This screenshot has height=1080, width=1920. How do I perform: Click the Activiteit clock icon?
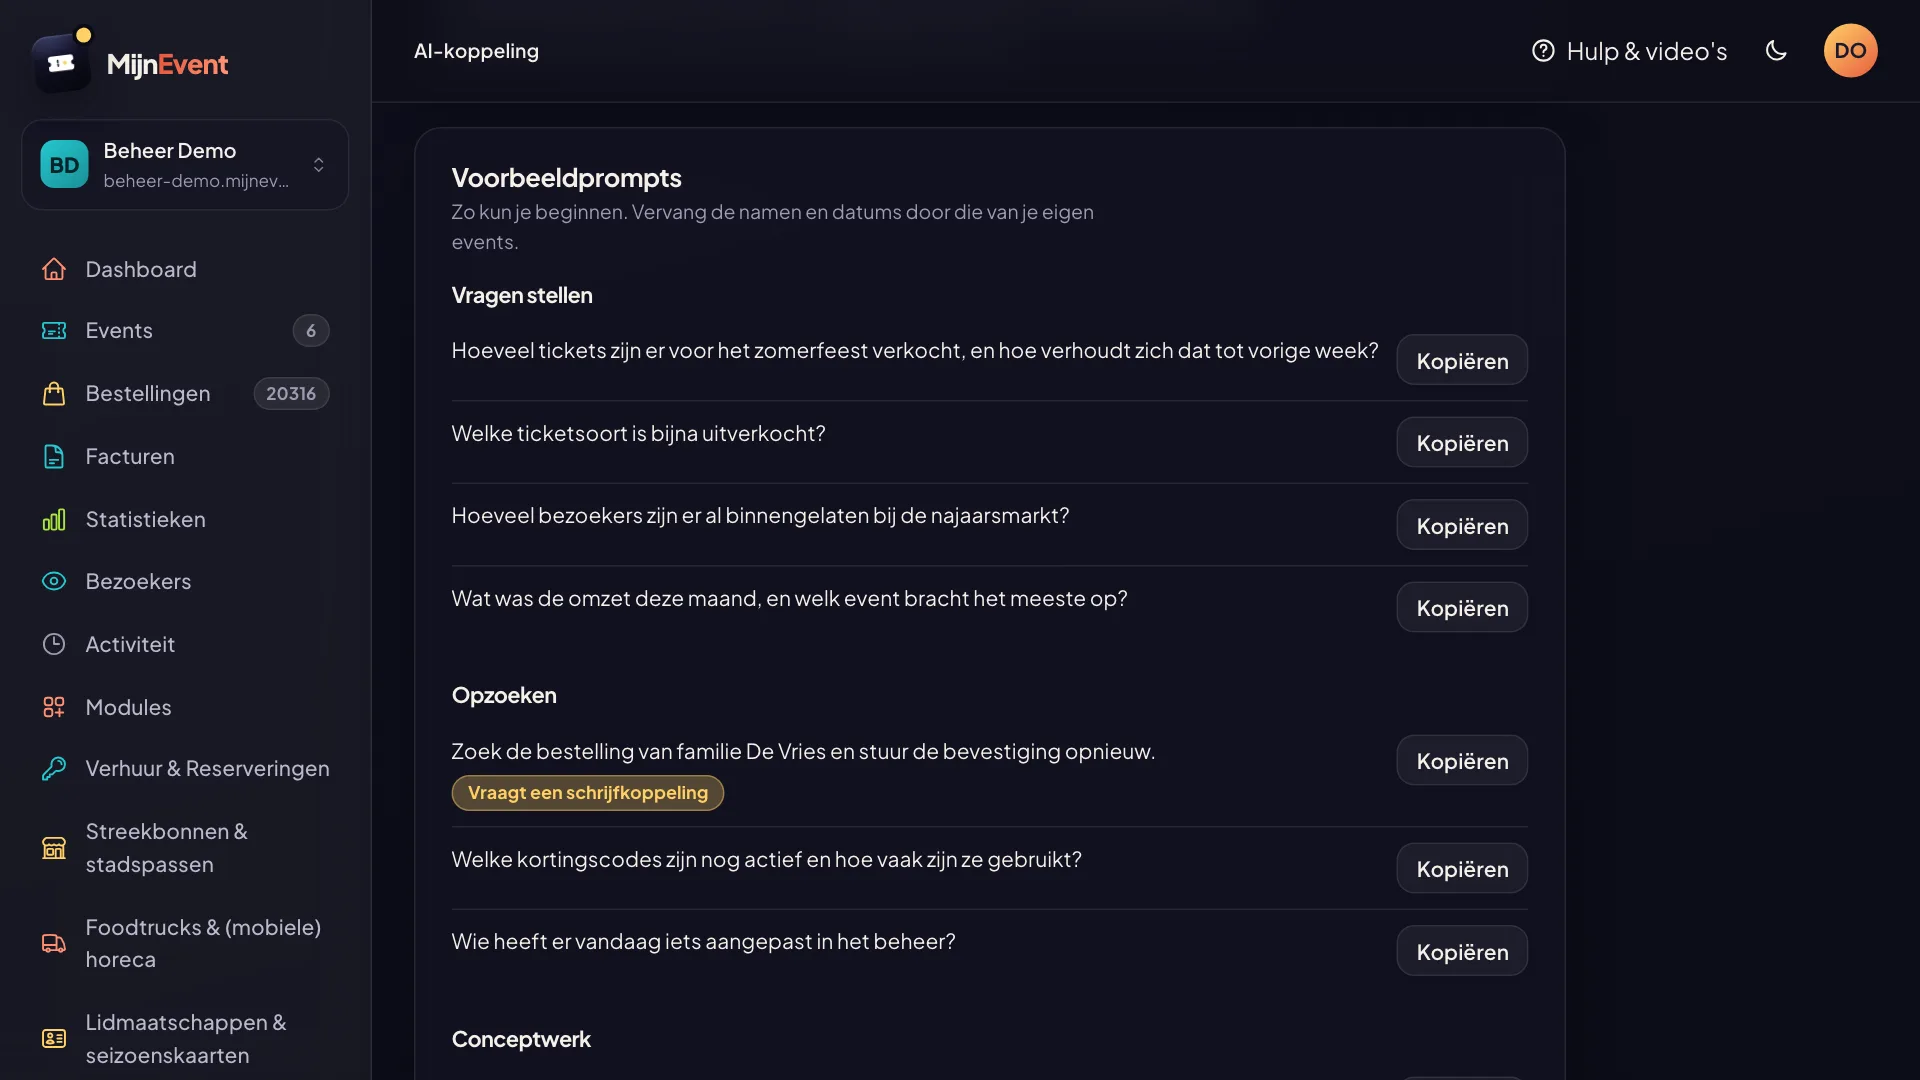pyautogui.click(x=54, y=644)
